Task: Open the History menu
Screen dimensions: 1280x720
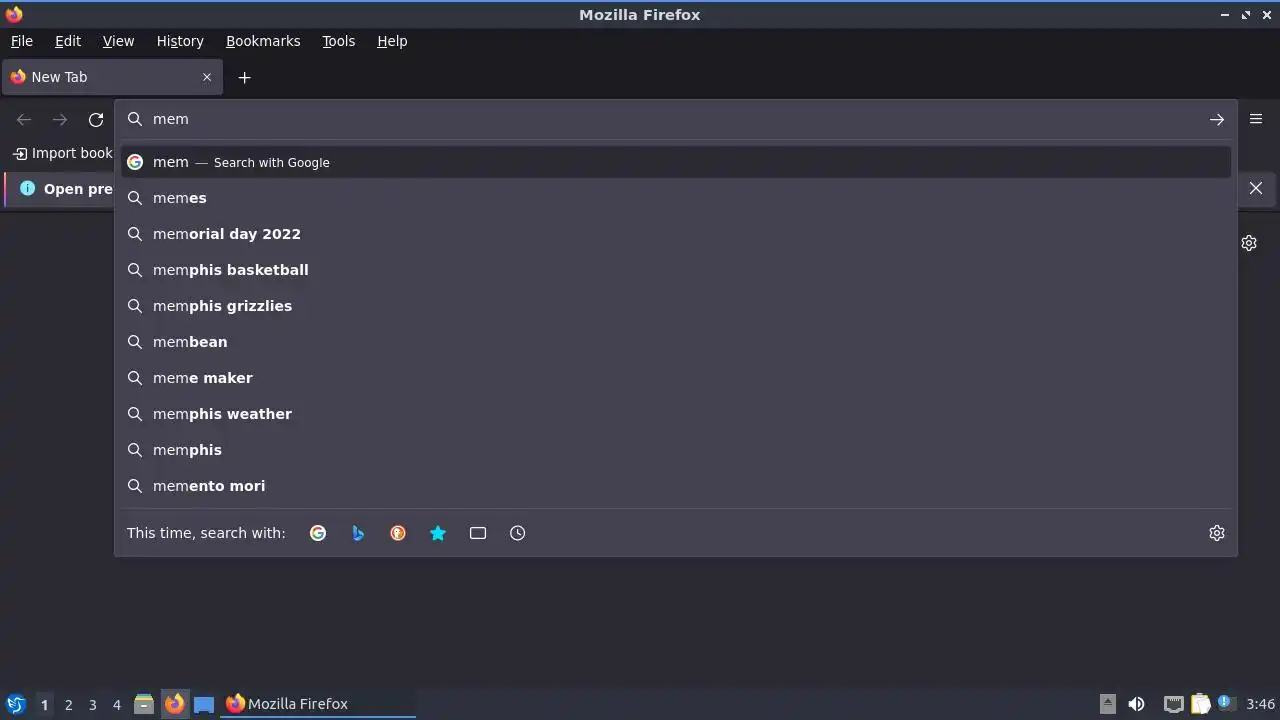Action: [180, 41]
